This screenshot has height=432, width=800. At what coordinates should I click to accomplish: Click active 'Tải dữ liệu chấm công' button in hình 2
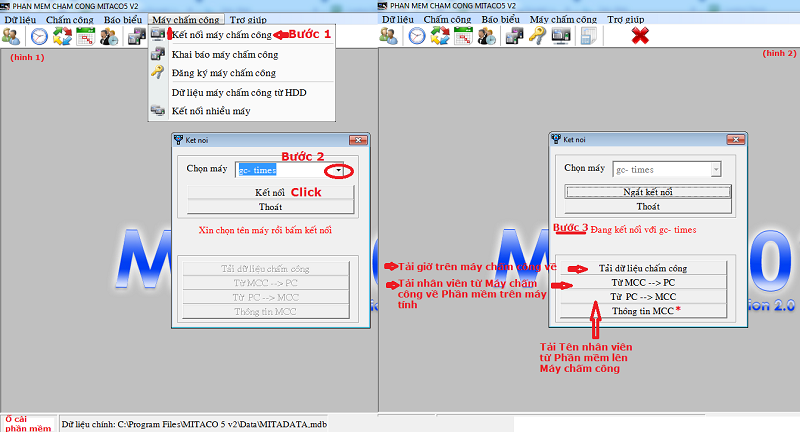643,268
